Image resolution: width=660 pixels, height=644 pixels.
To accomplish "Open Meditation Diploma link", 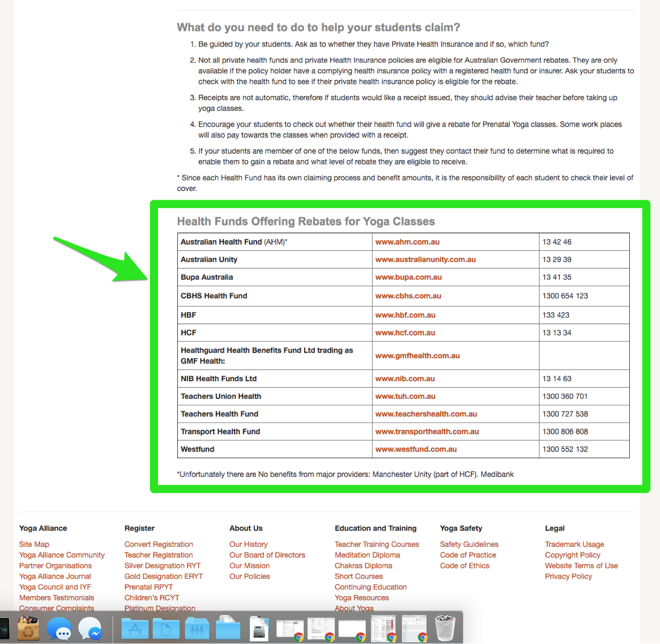I will (x=367, y=555).
